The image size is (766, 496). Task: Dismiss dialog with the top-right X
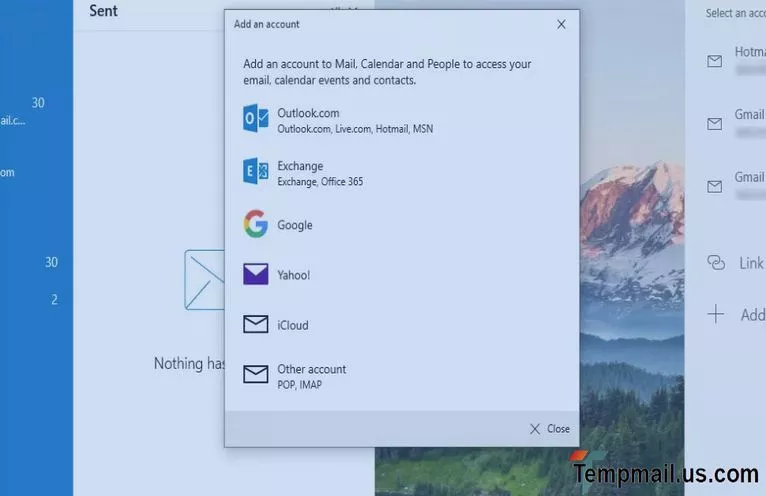pos(561,24)
